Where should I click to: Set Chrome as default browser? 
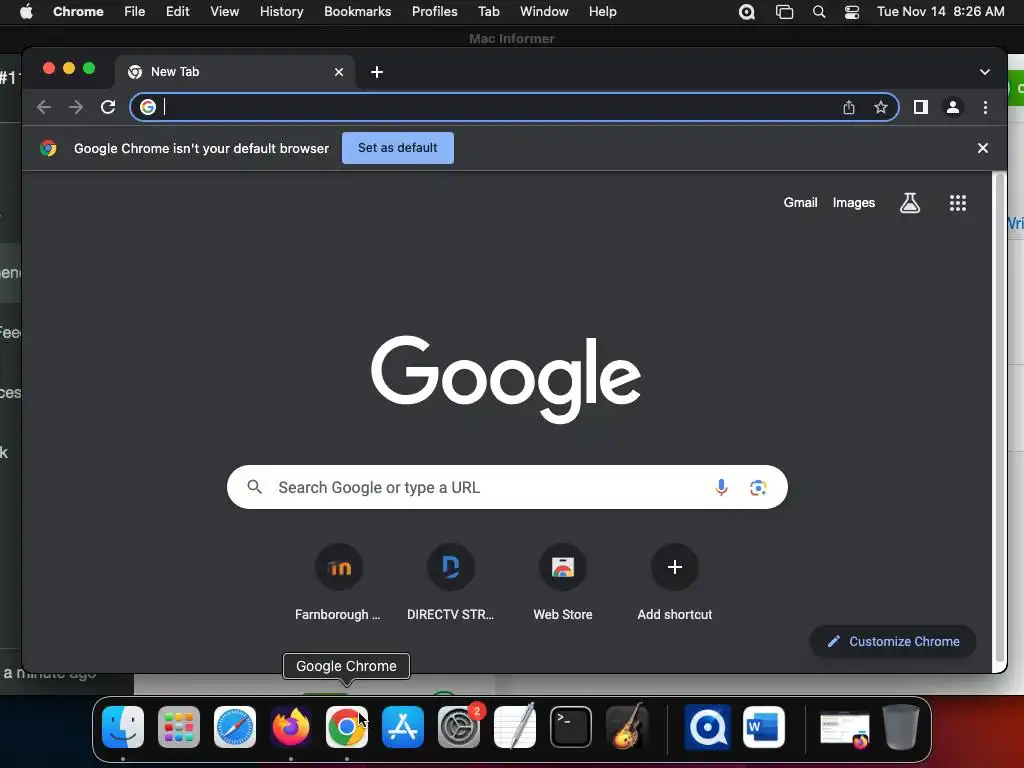click(398, 148)
